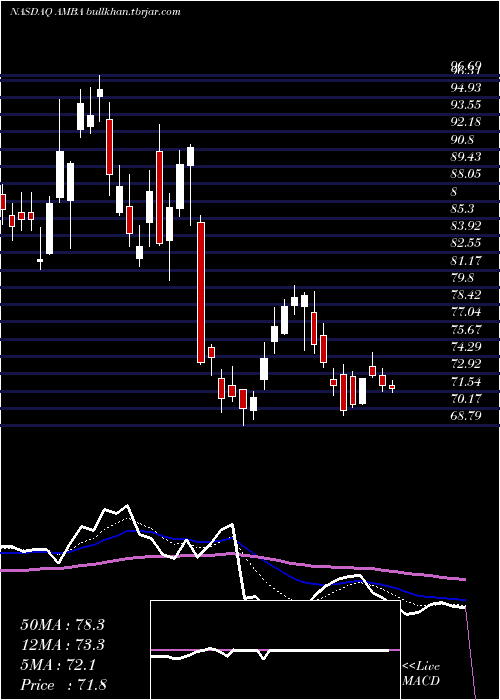500x700 pixels.
Task: Click the <<Live MACD label
Action: tap(421, 674)
